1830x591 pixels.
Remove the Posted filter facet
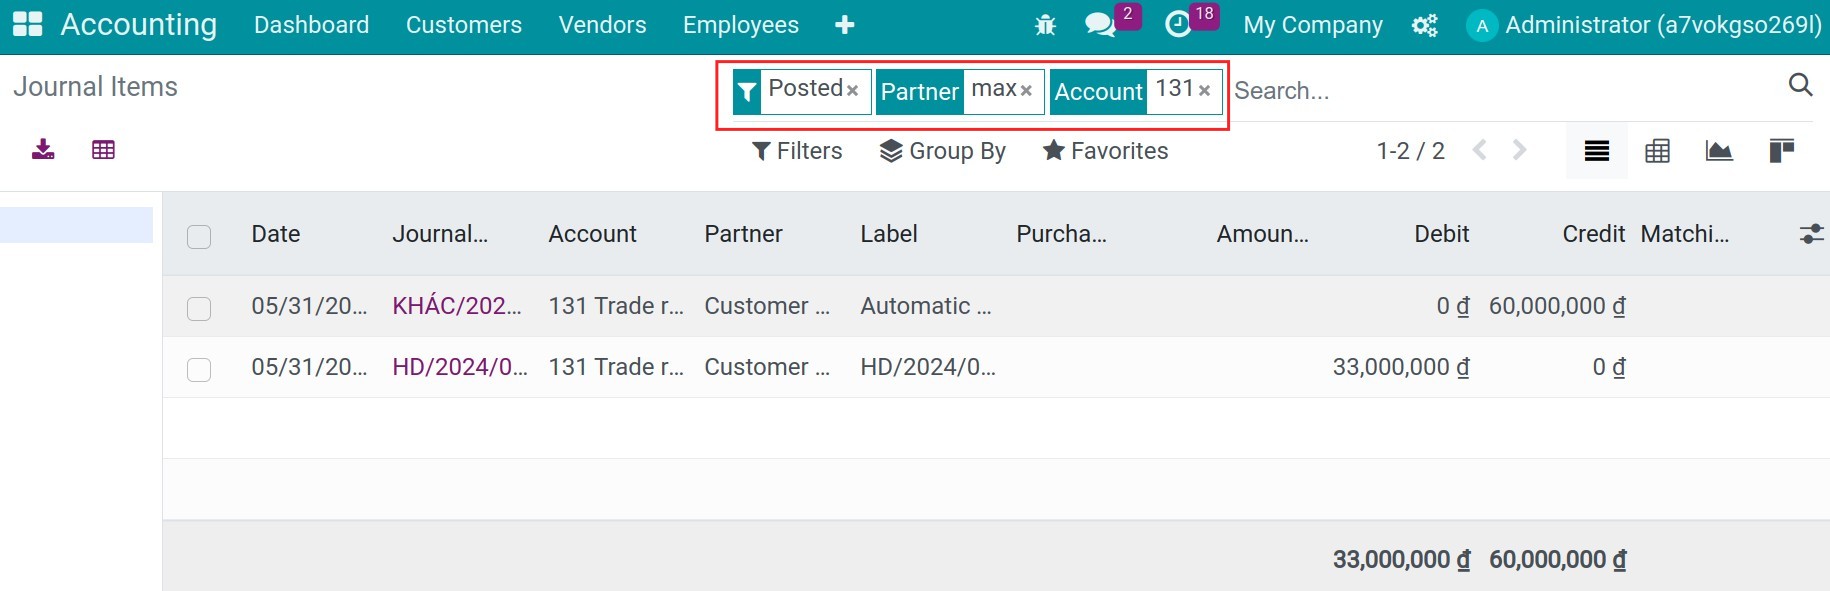[853, 91]
